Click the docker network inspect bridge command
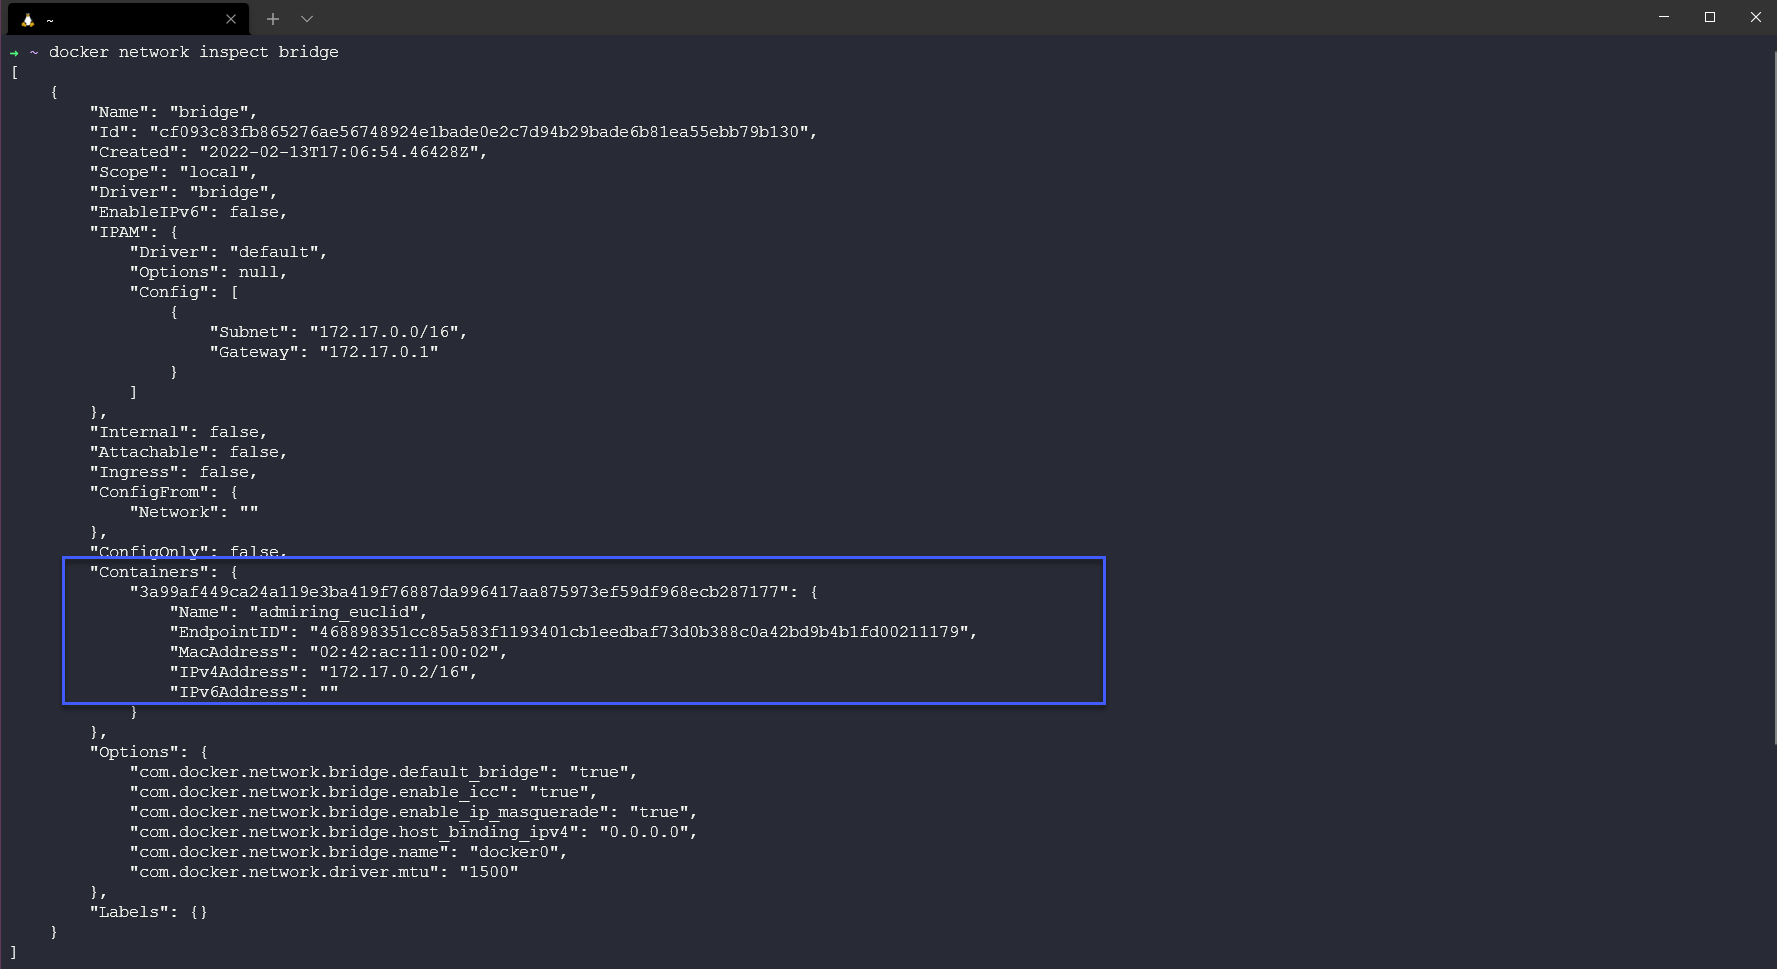This screenshot has height=969, width=1777. [193, 52]
